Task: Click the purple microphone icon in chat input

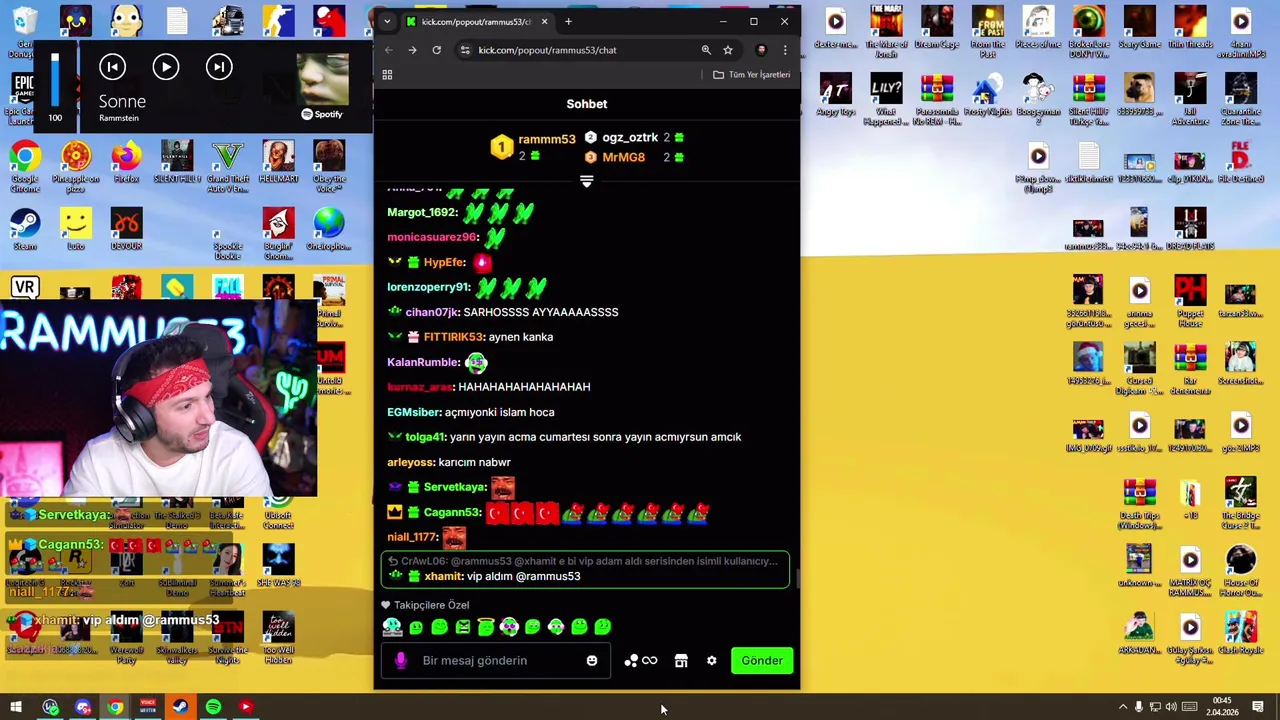Action: [401, 660]
